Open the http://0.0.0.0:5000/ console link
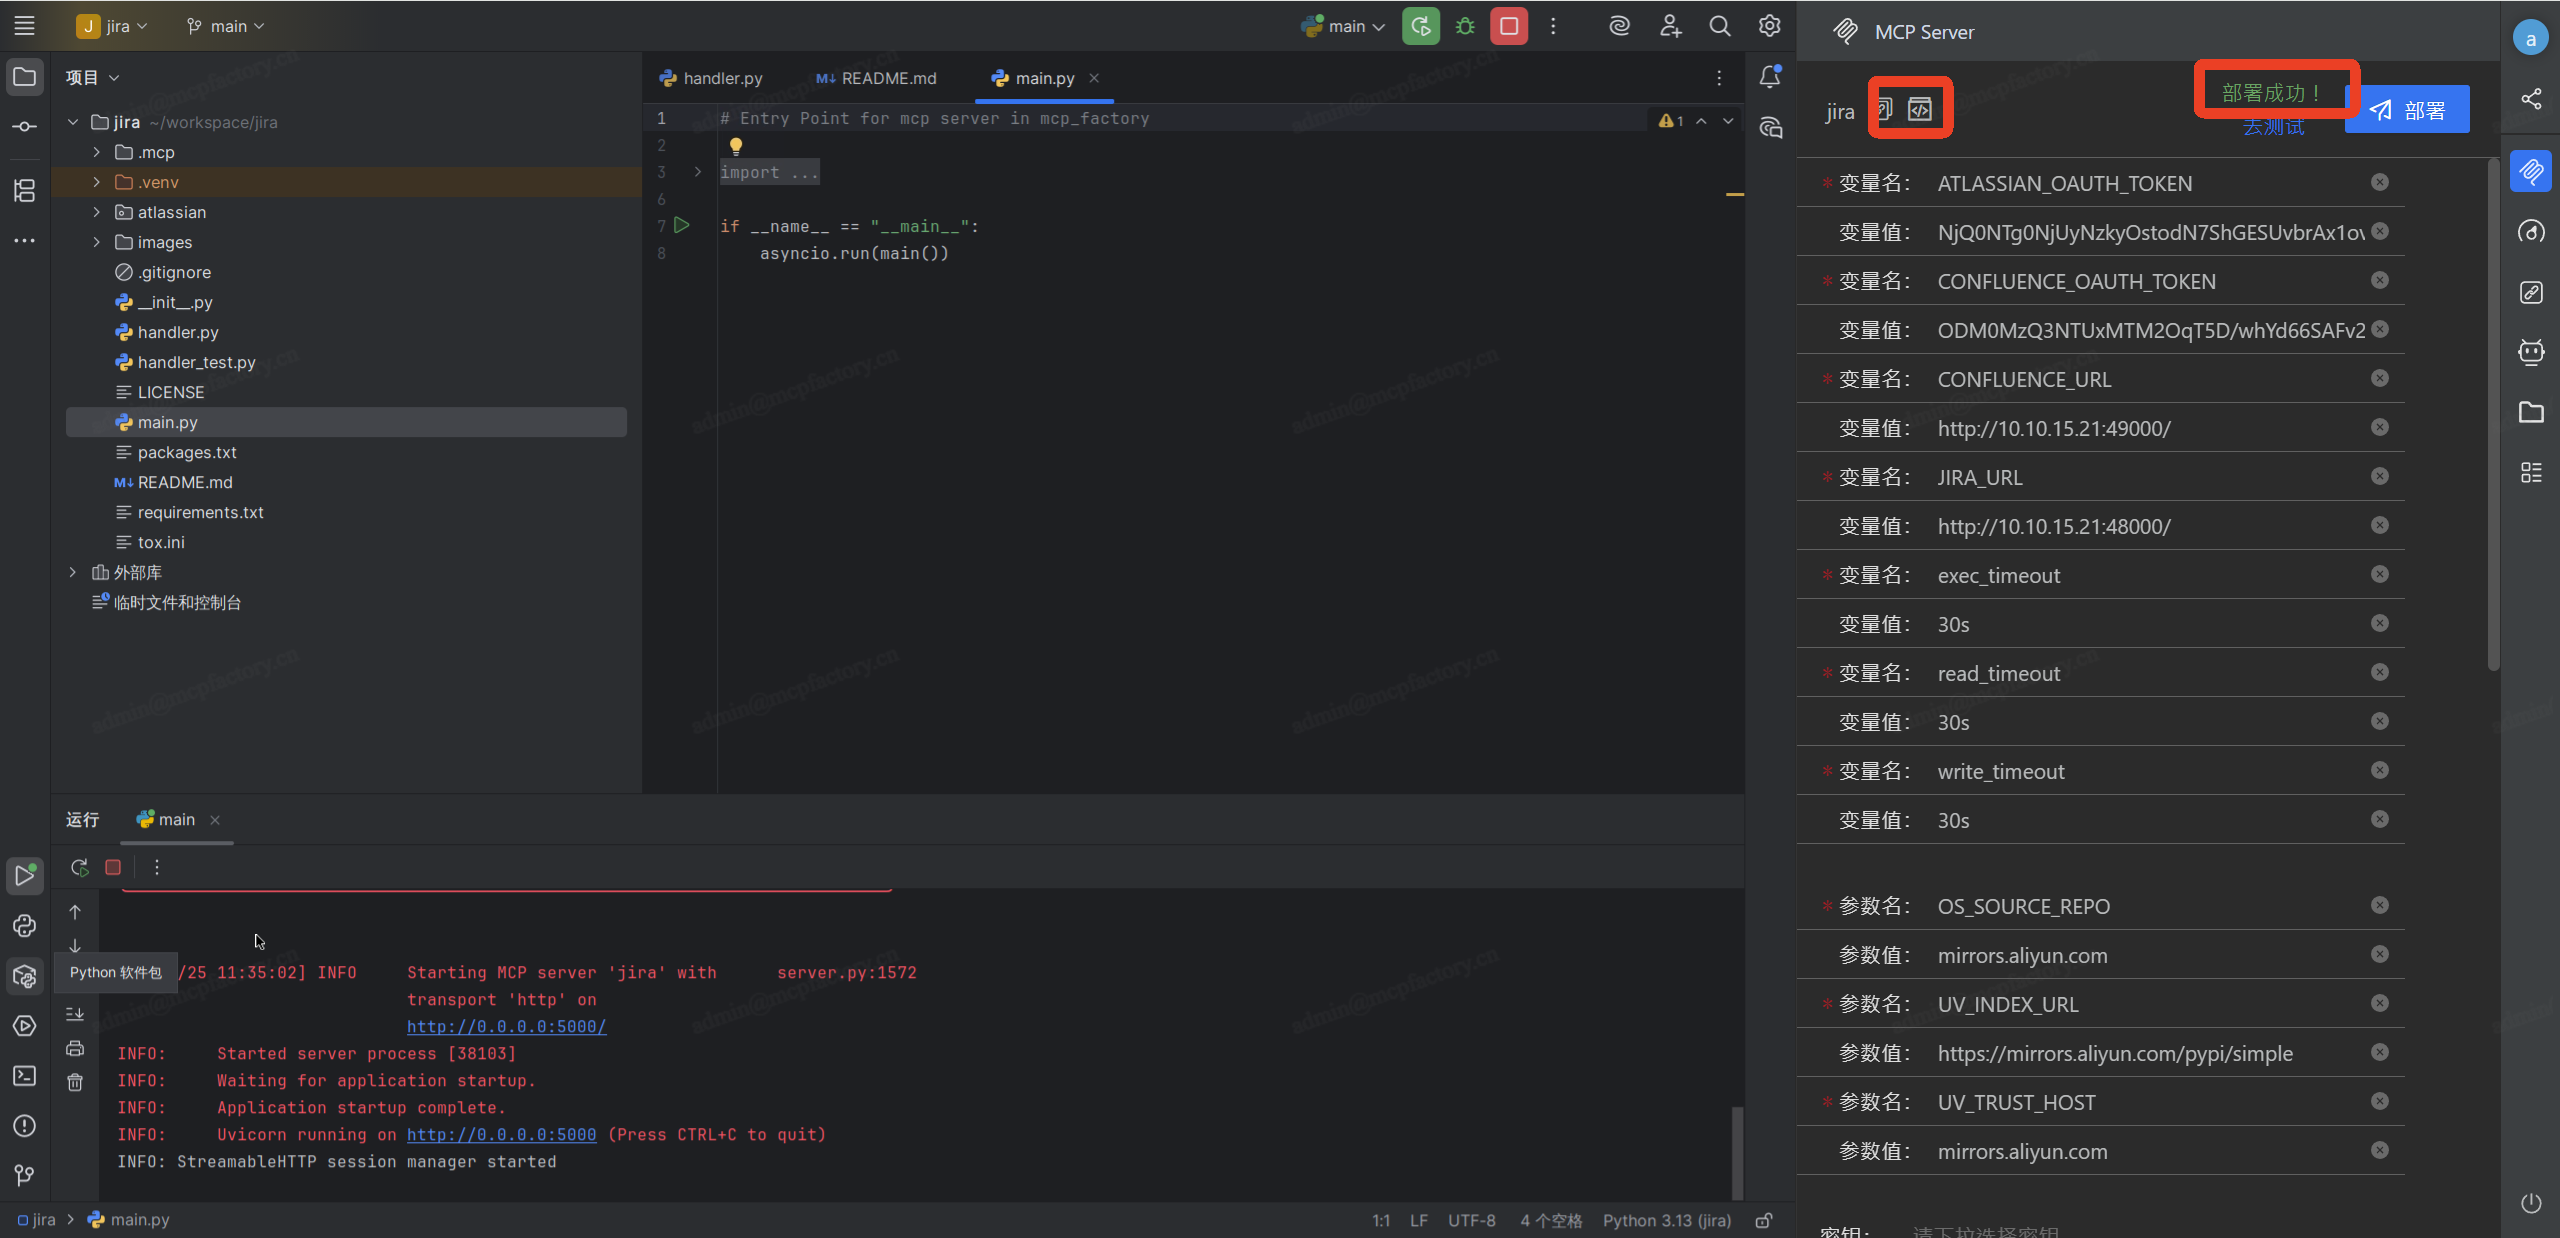2560x1238 pixels. coord(506,1026)
